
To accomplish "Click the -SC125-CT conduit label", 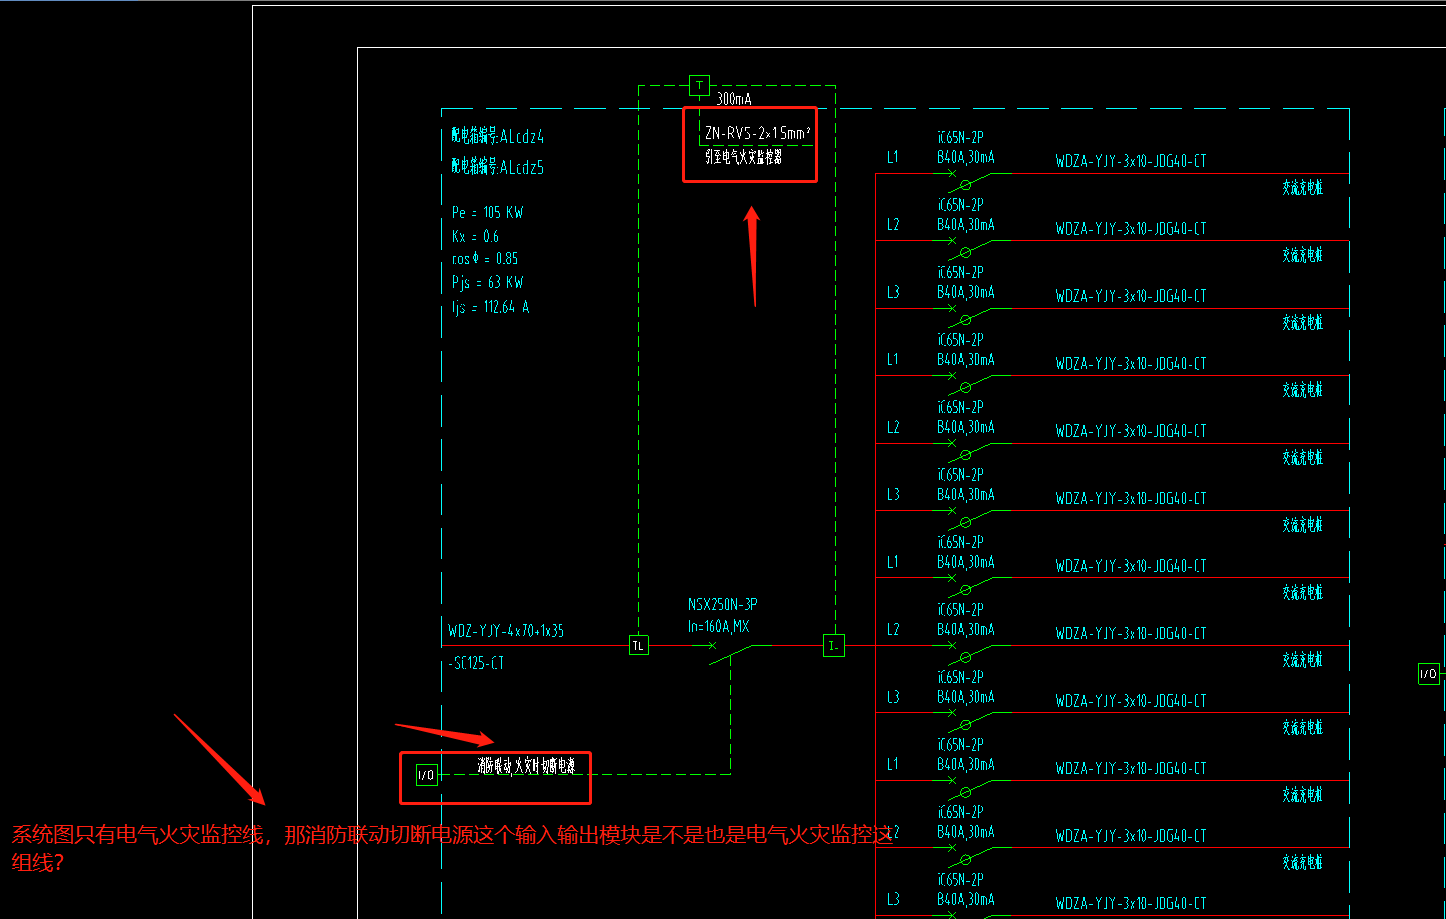I will pos(478,663).
